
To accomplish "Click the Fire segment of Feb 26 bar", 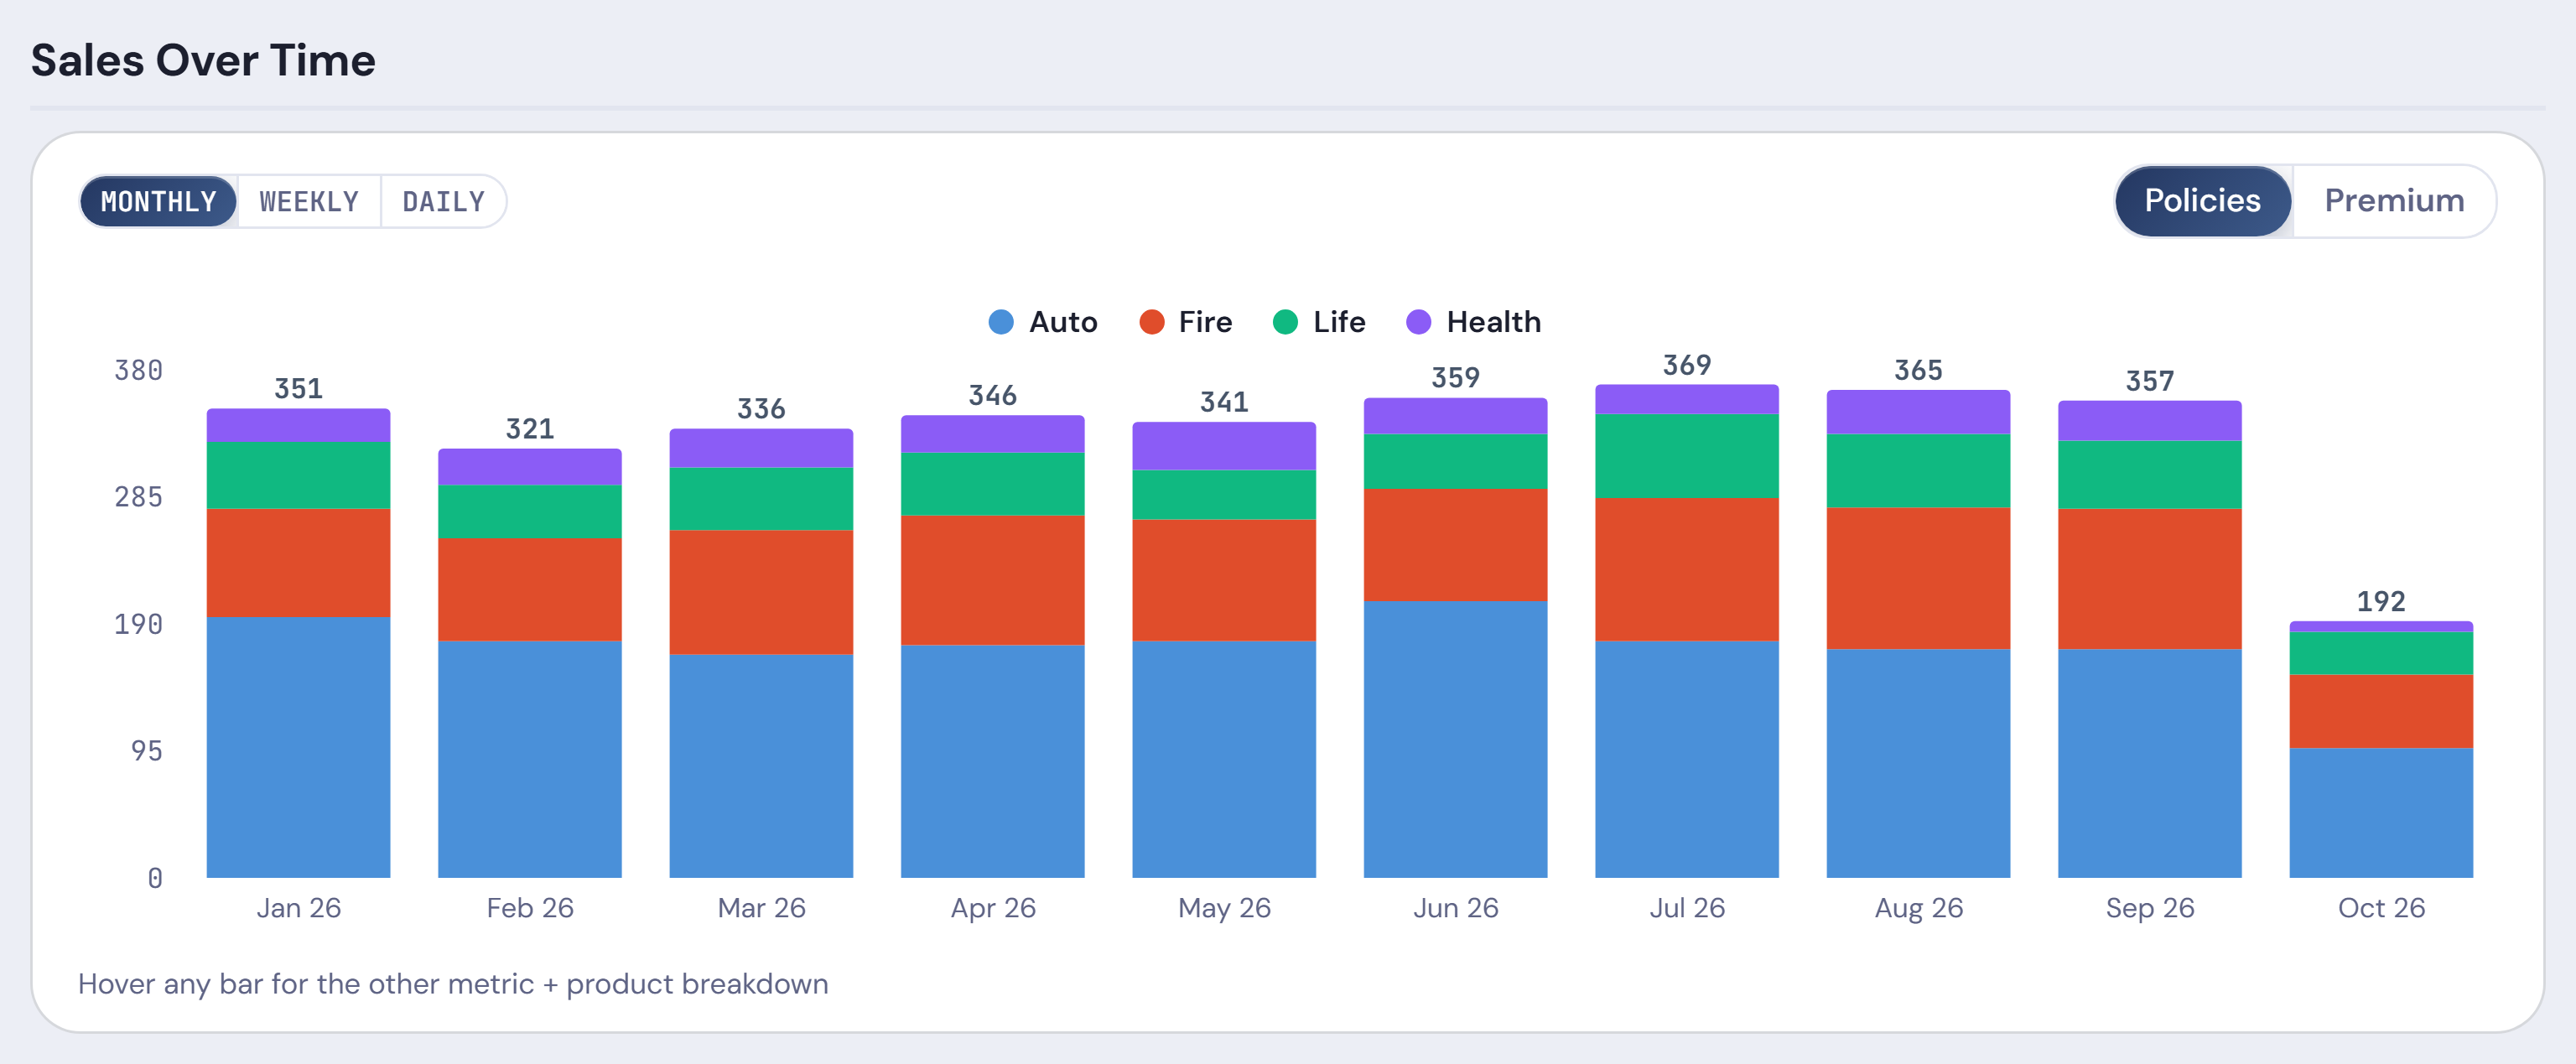I will 529,589.
